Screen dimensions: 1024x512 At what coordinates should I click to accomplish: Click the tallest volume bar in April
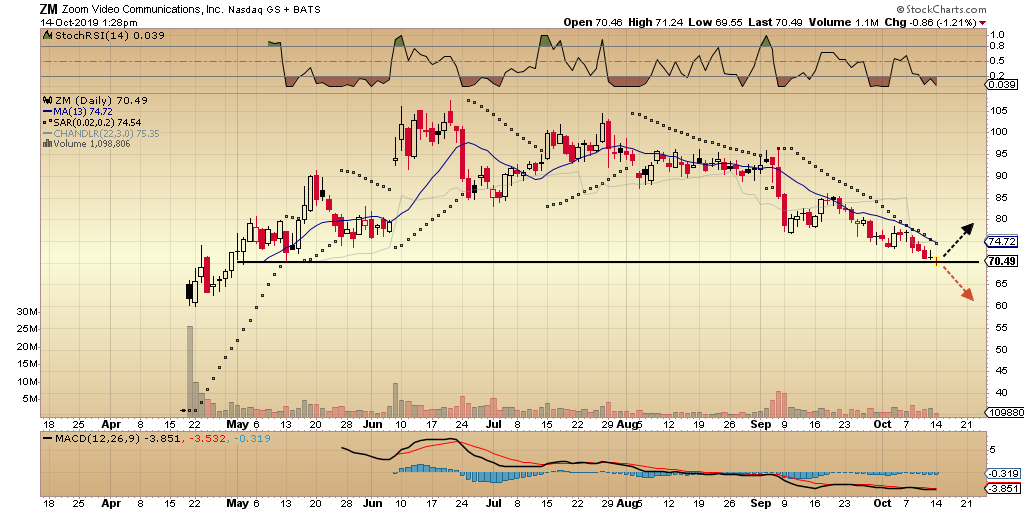coord(190,372)
